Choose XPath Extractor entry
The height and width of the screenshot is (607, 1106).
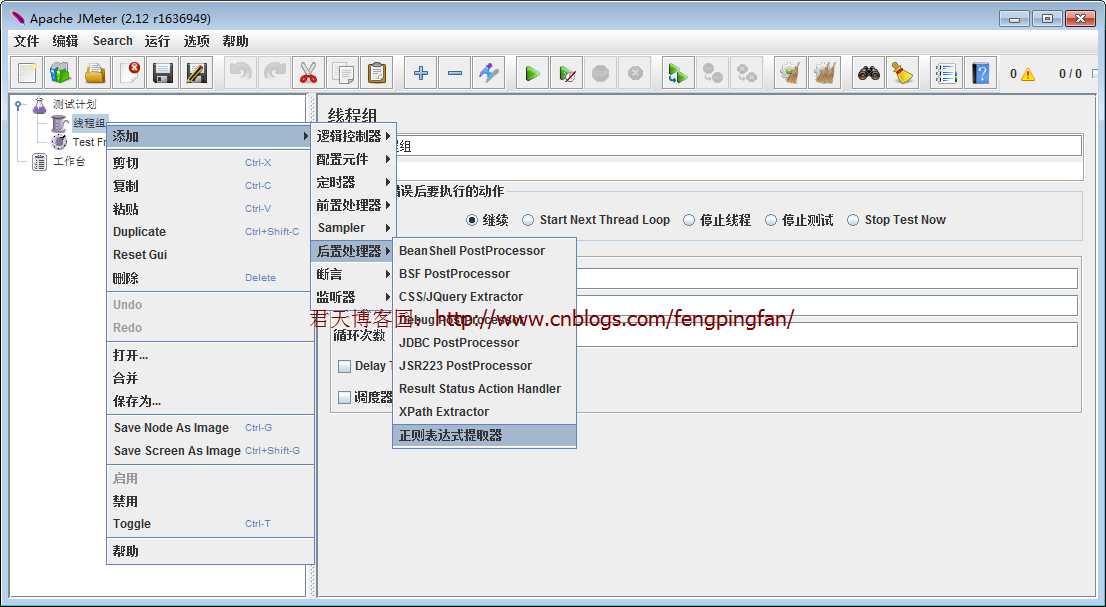click(485, 412)
